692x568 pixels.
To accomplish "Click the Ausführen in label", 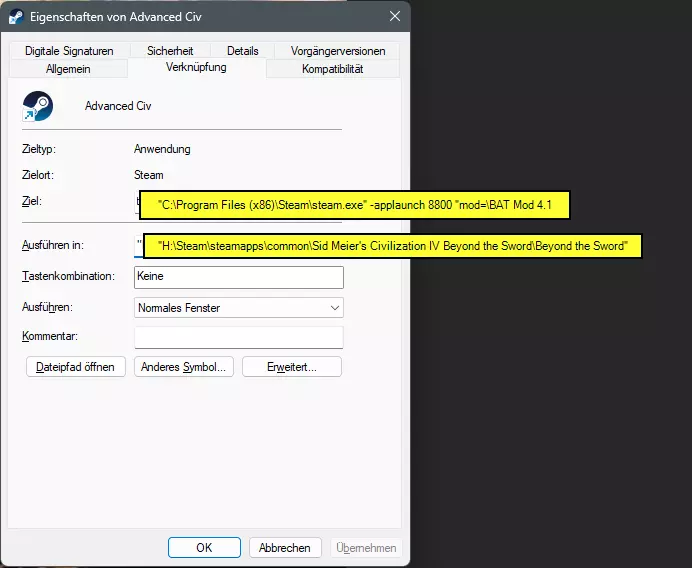I will [x=53, y=245].
